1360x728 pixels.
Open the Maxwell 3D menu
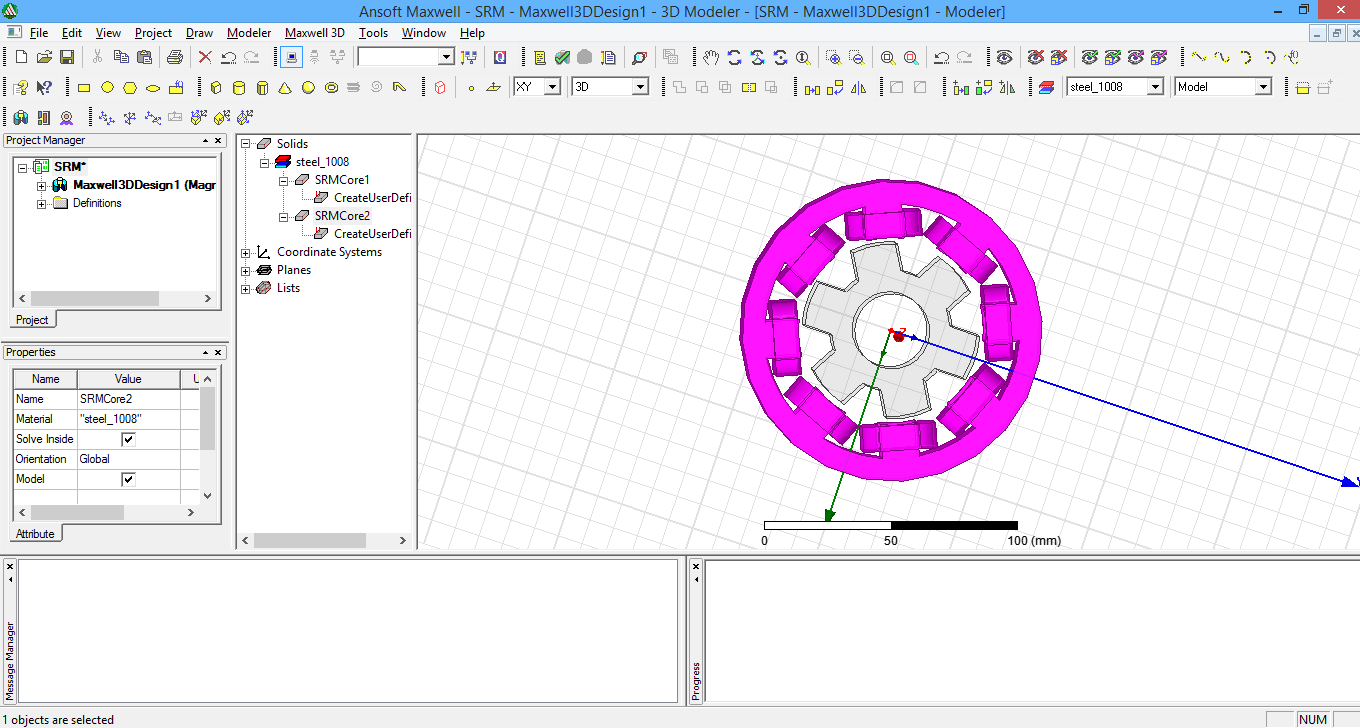pos(315,33)
